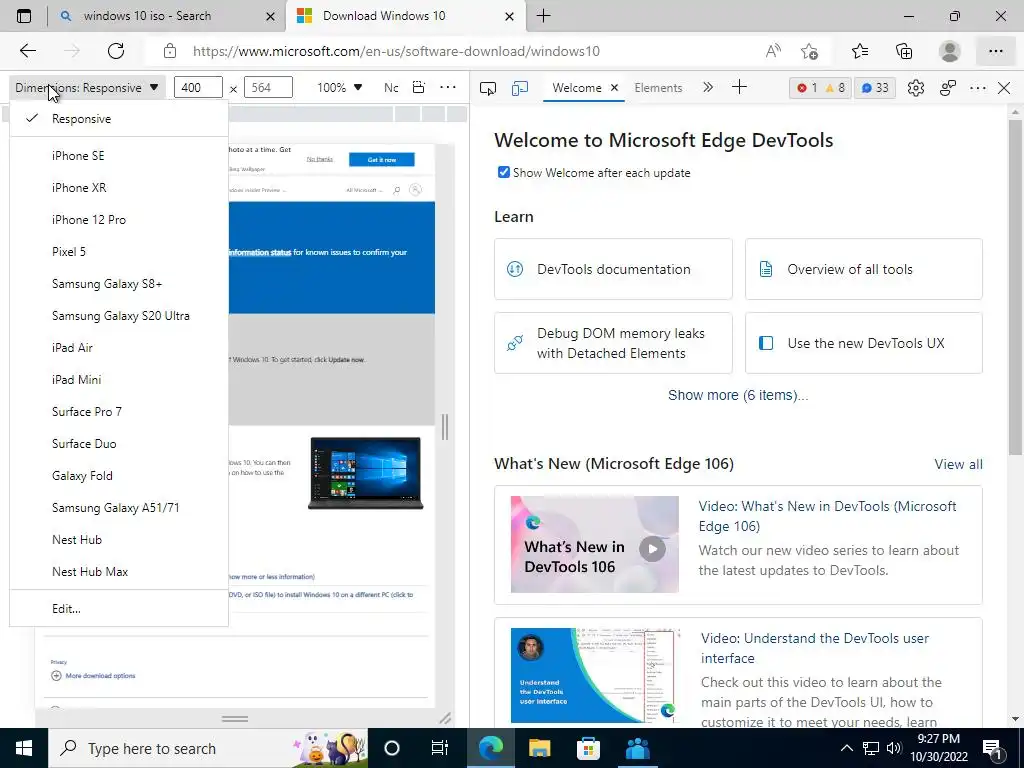
Task: Open File Explorer from taskbar
Action: (539, 748)
